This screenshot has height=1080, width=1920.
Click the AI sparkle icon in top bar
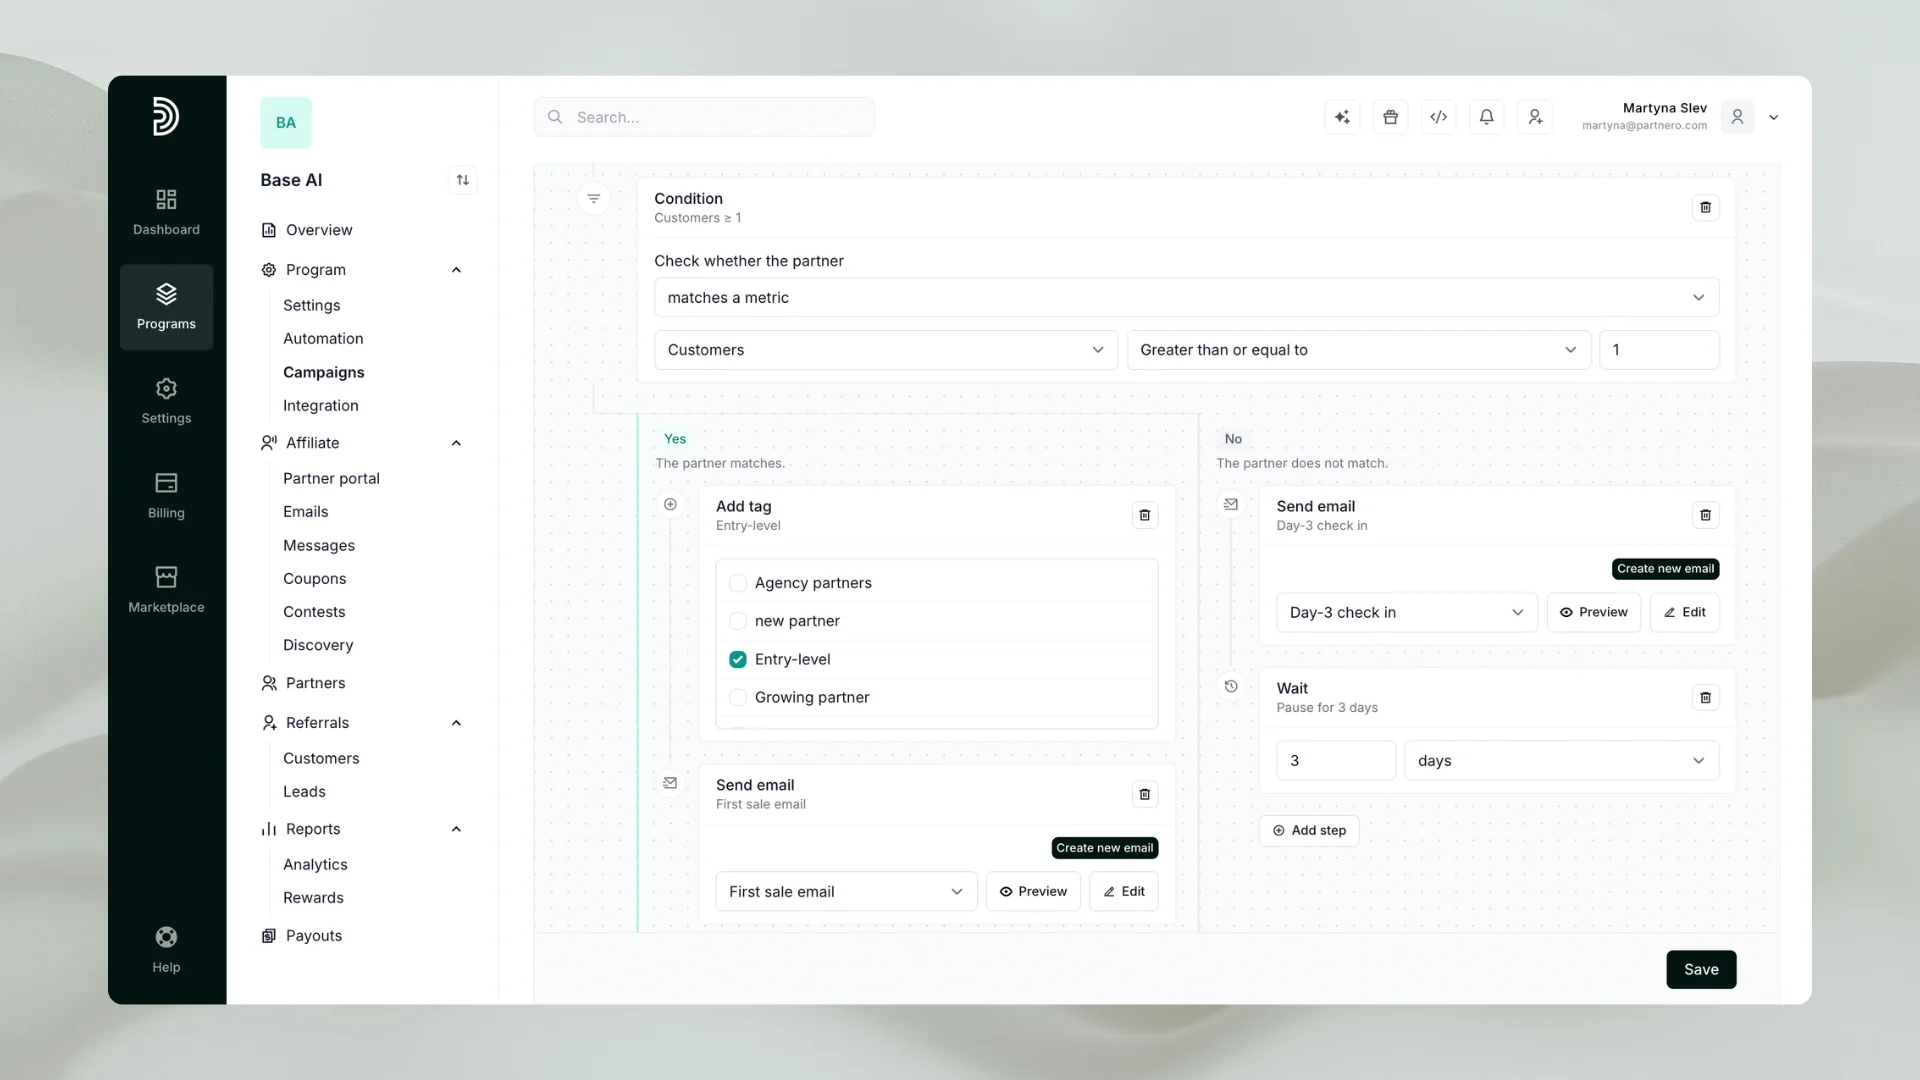[1342, 117]
